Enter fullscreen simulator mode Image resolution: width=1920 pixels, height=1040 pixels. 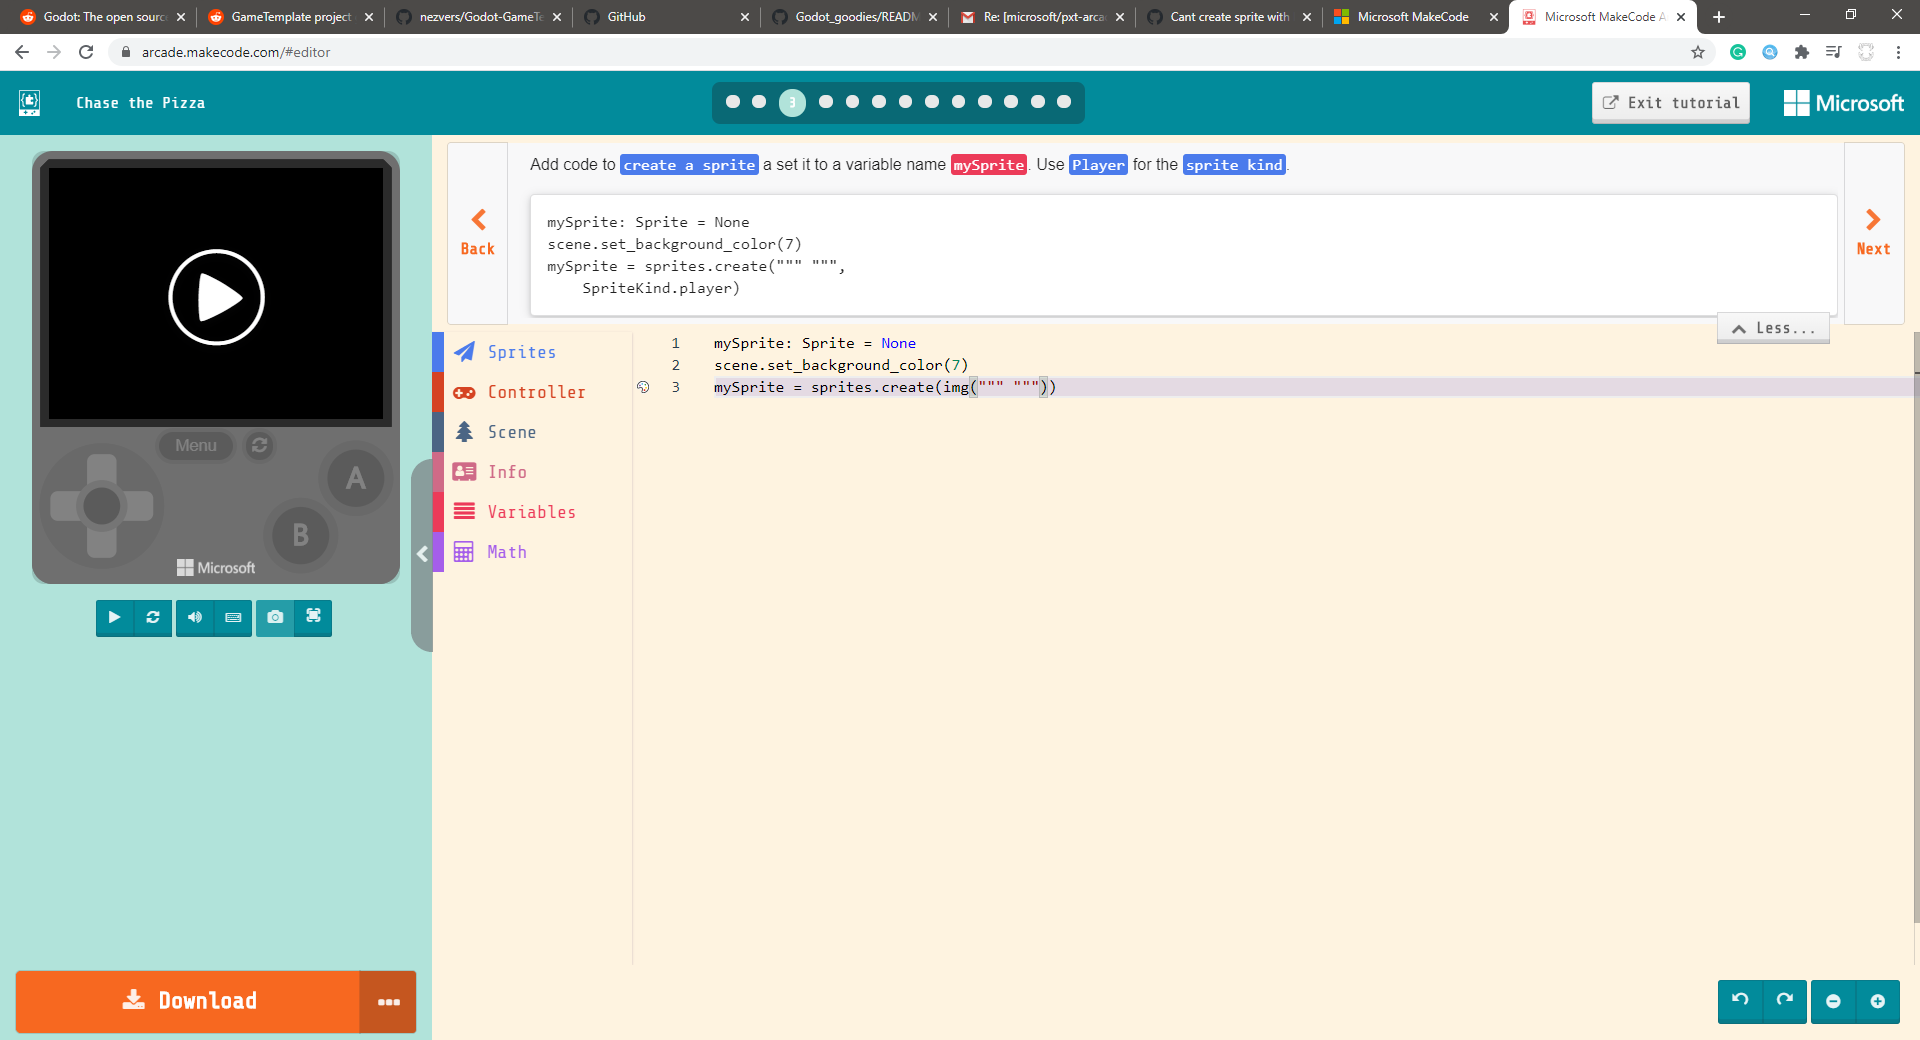tap(313, 618)
